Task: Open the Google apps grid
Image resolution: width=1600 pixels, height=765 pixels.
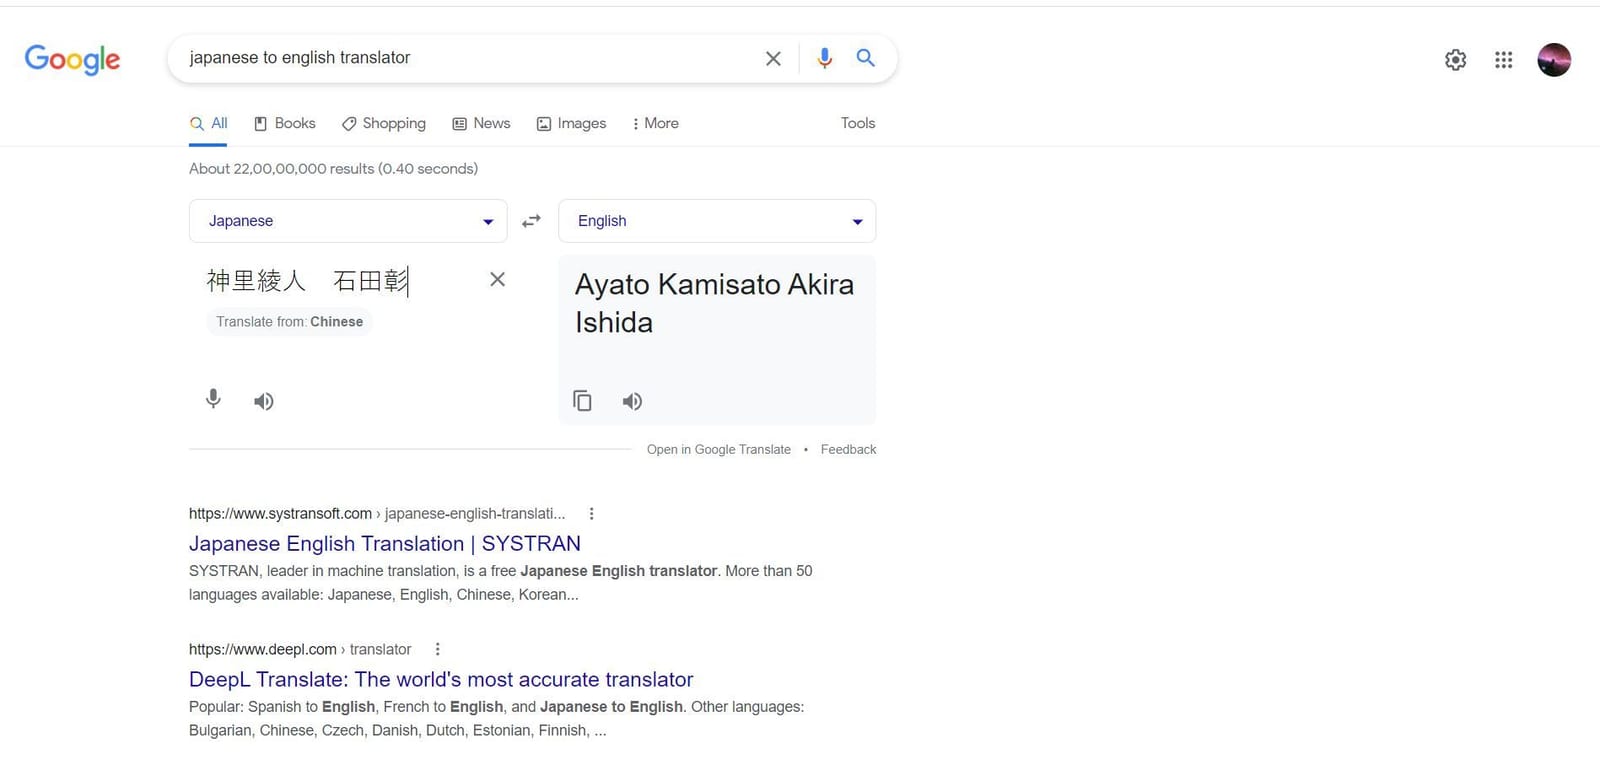Action: (x=1503, y=60)
